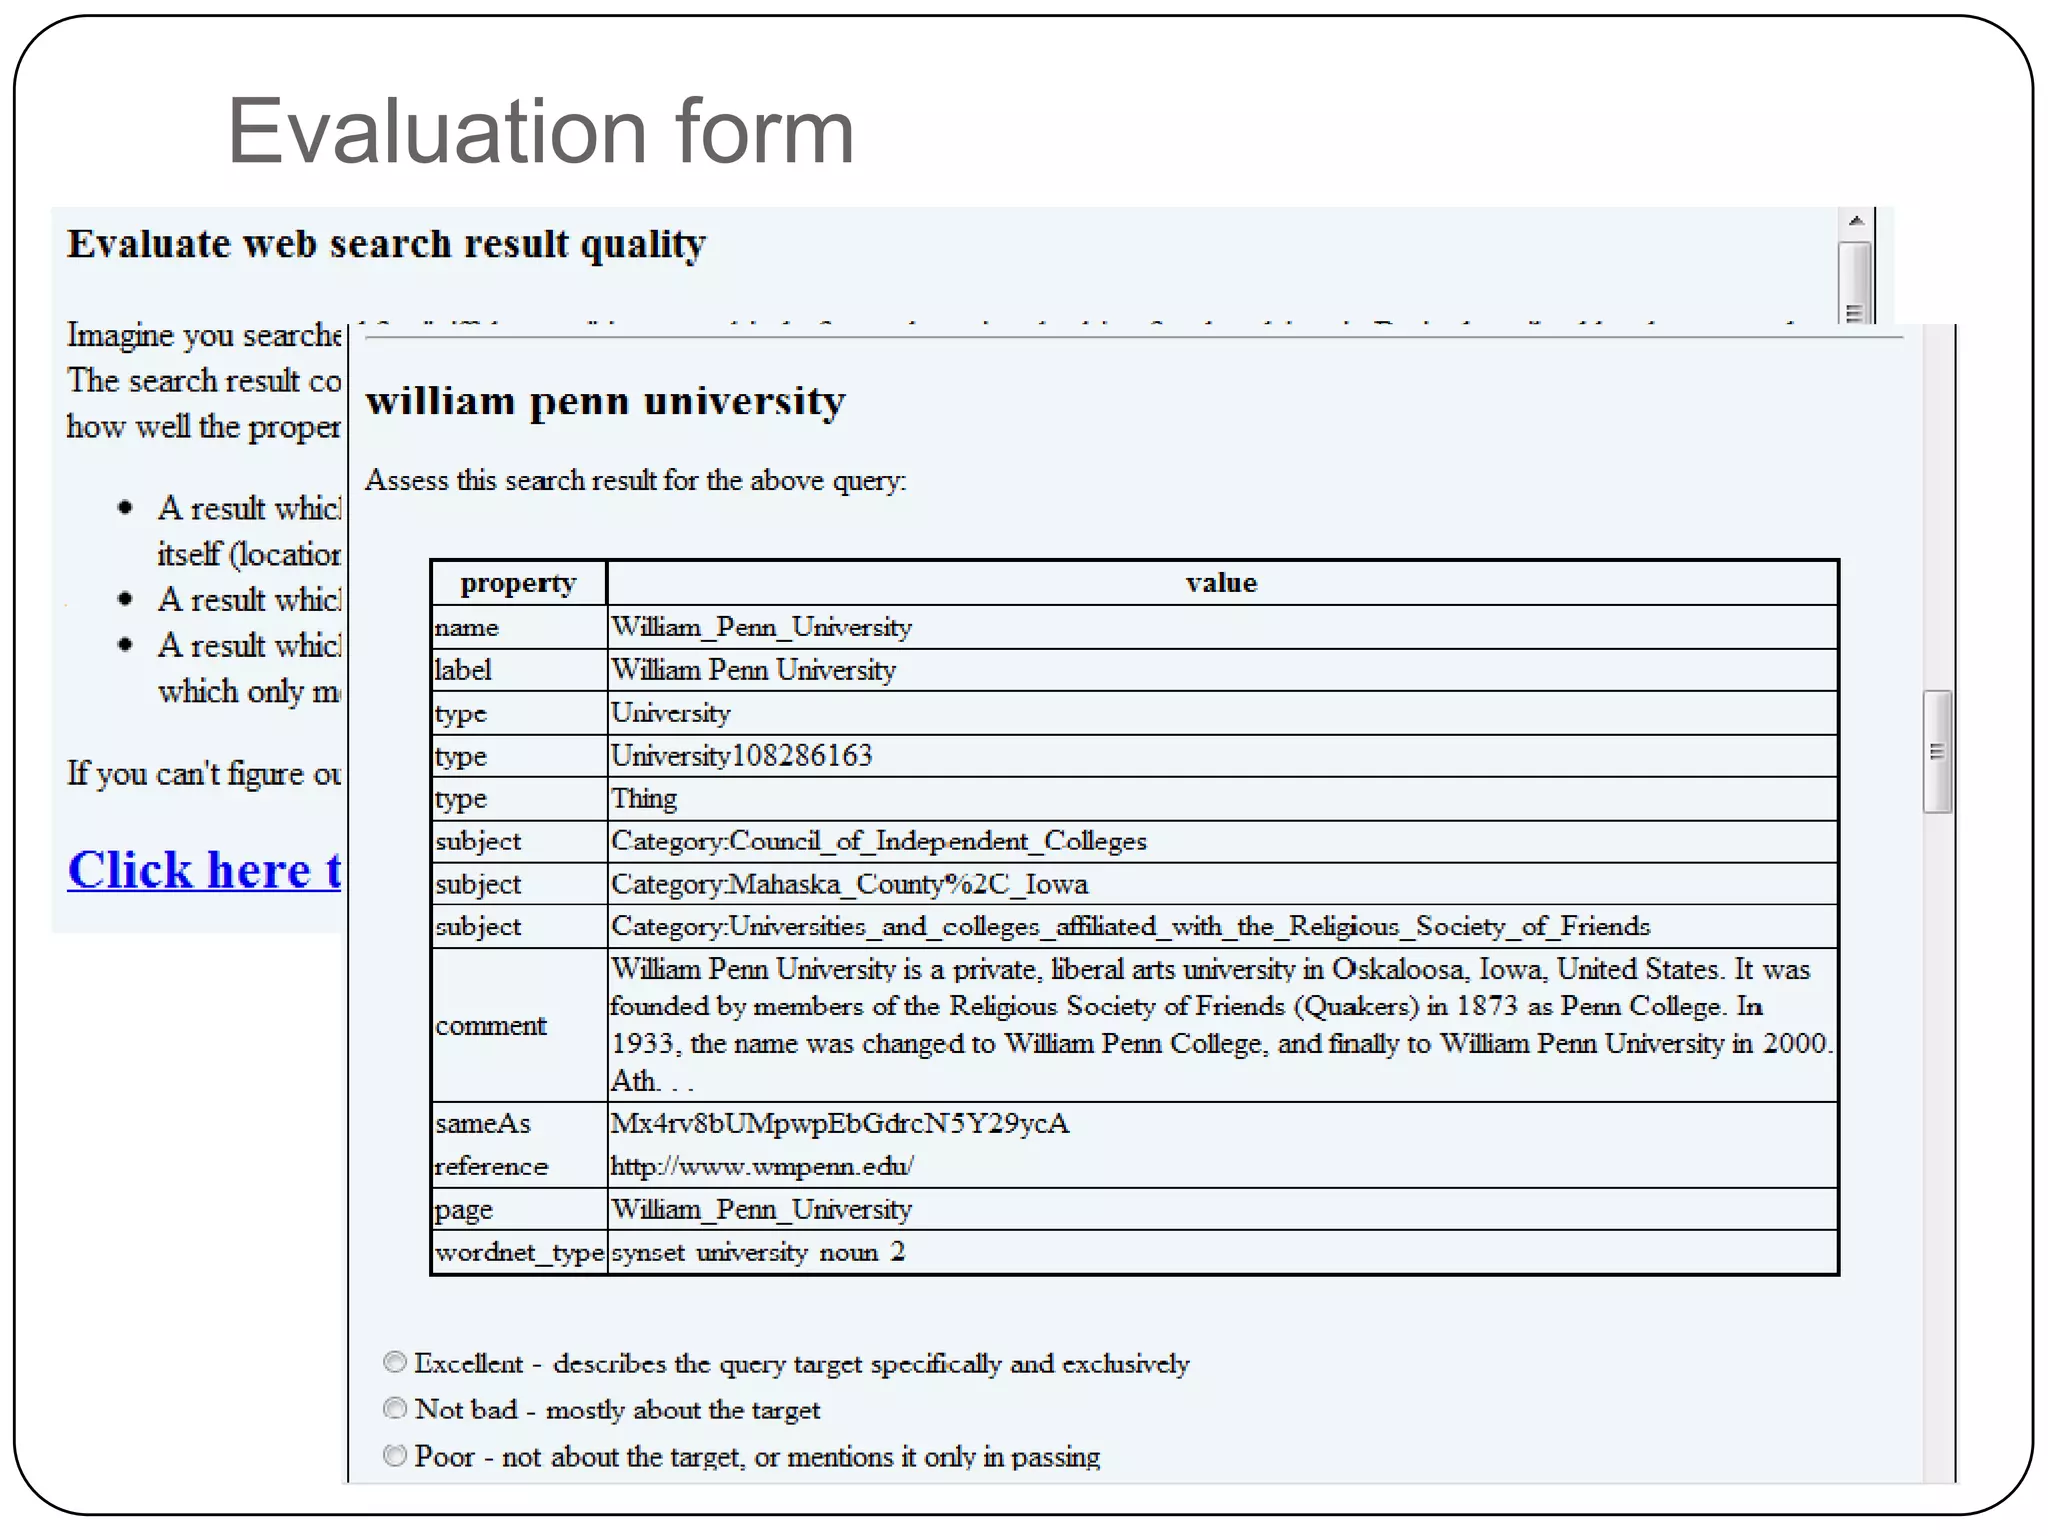Click the sameAs value Mx4rv8bUMpwpEbGdrcN5Y29ycA
2048x1536 pixels.
(840, 1123)
